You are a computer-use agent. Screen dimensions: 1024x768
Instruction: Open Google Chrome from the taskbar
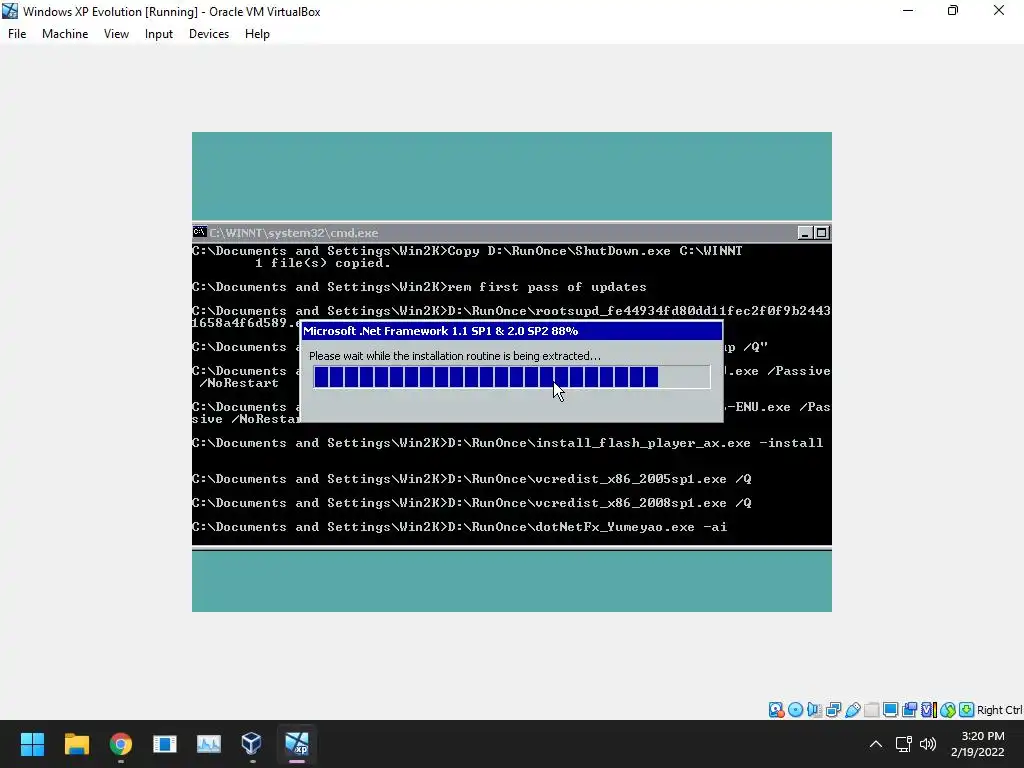tap(121, 744)
